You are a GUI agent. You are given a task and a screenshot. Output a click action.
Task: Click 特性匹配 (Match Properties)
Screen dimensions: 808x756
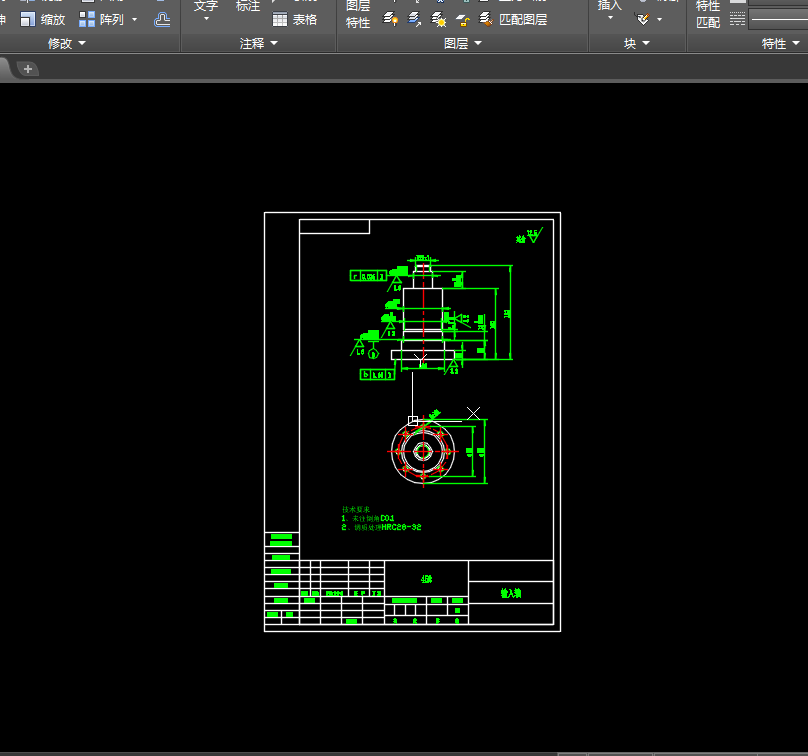(x=708, y=14)
